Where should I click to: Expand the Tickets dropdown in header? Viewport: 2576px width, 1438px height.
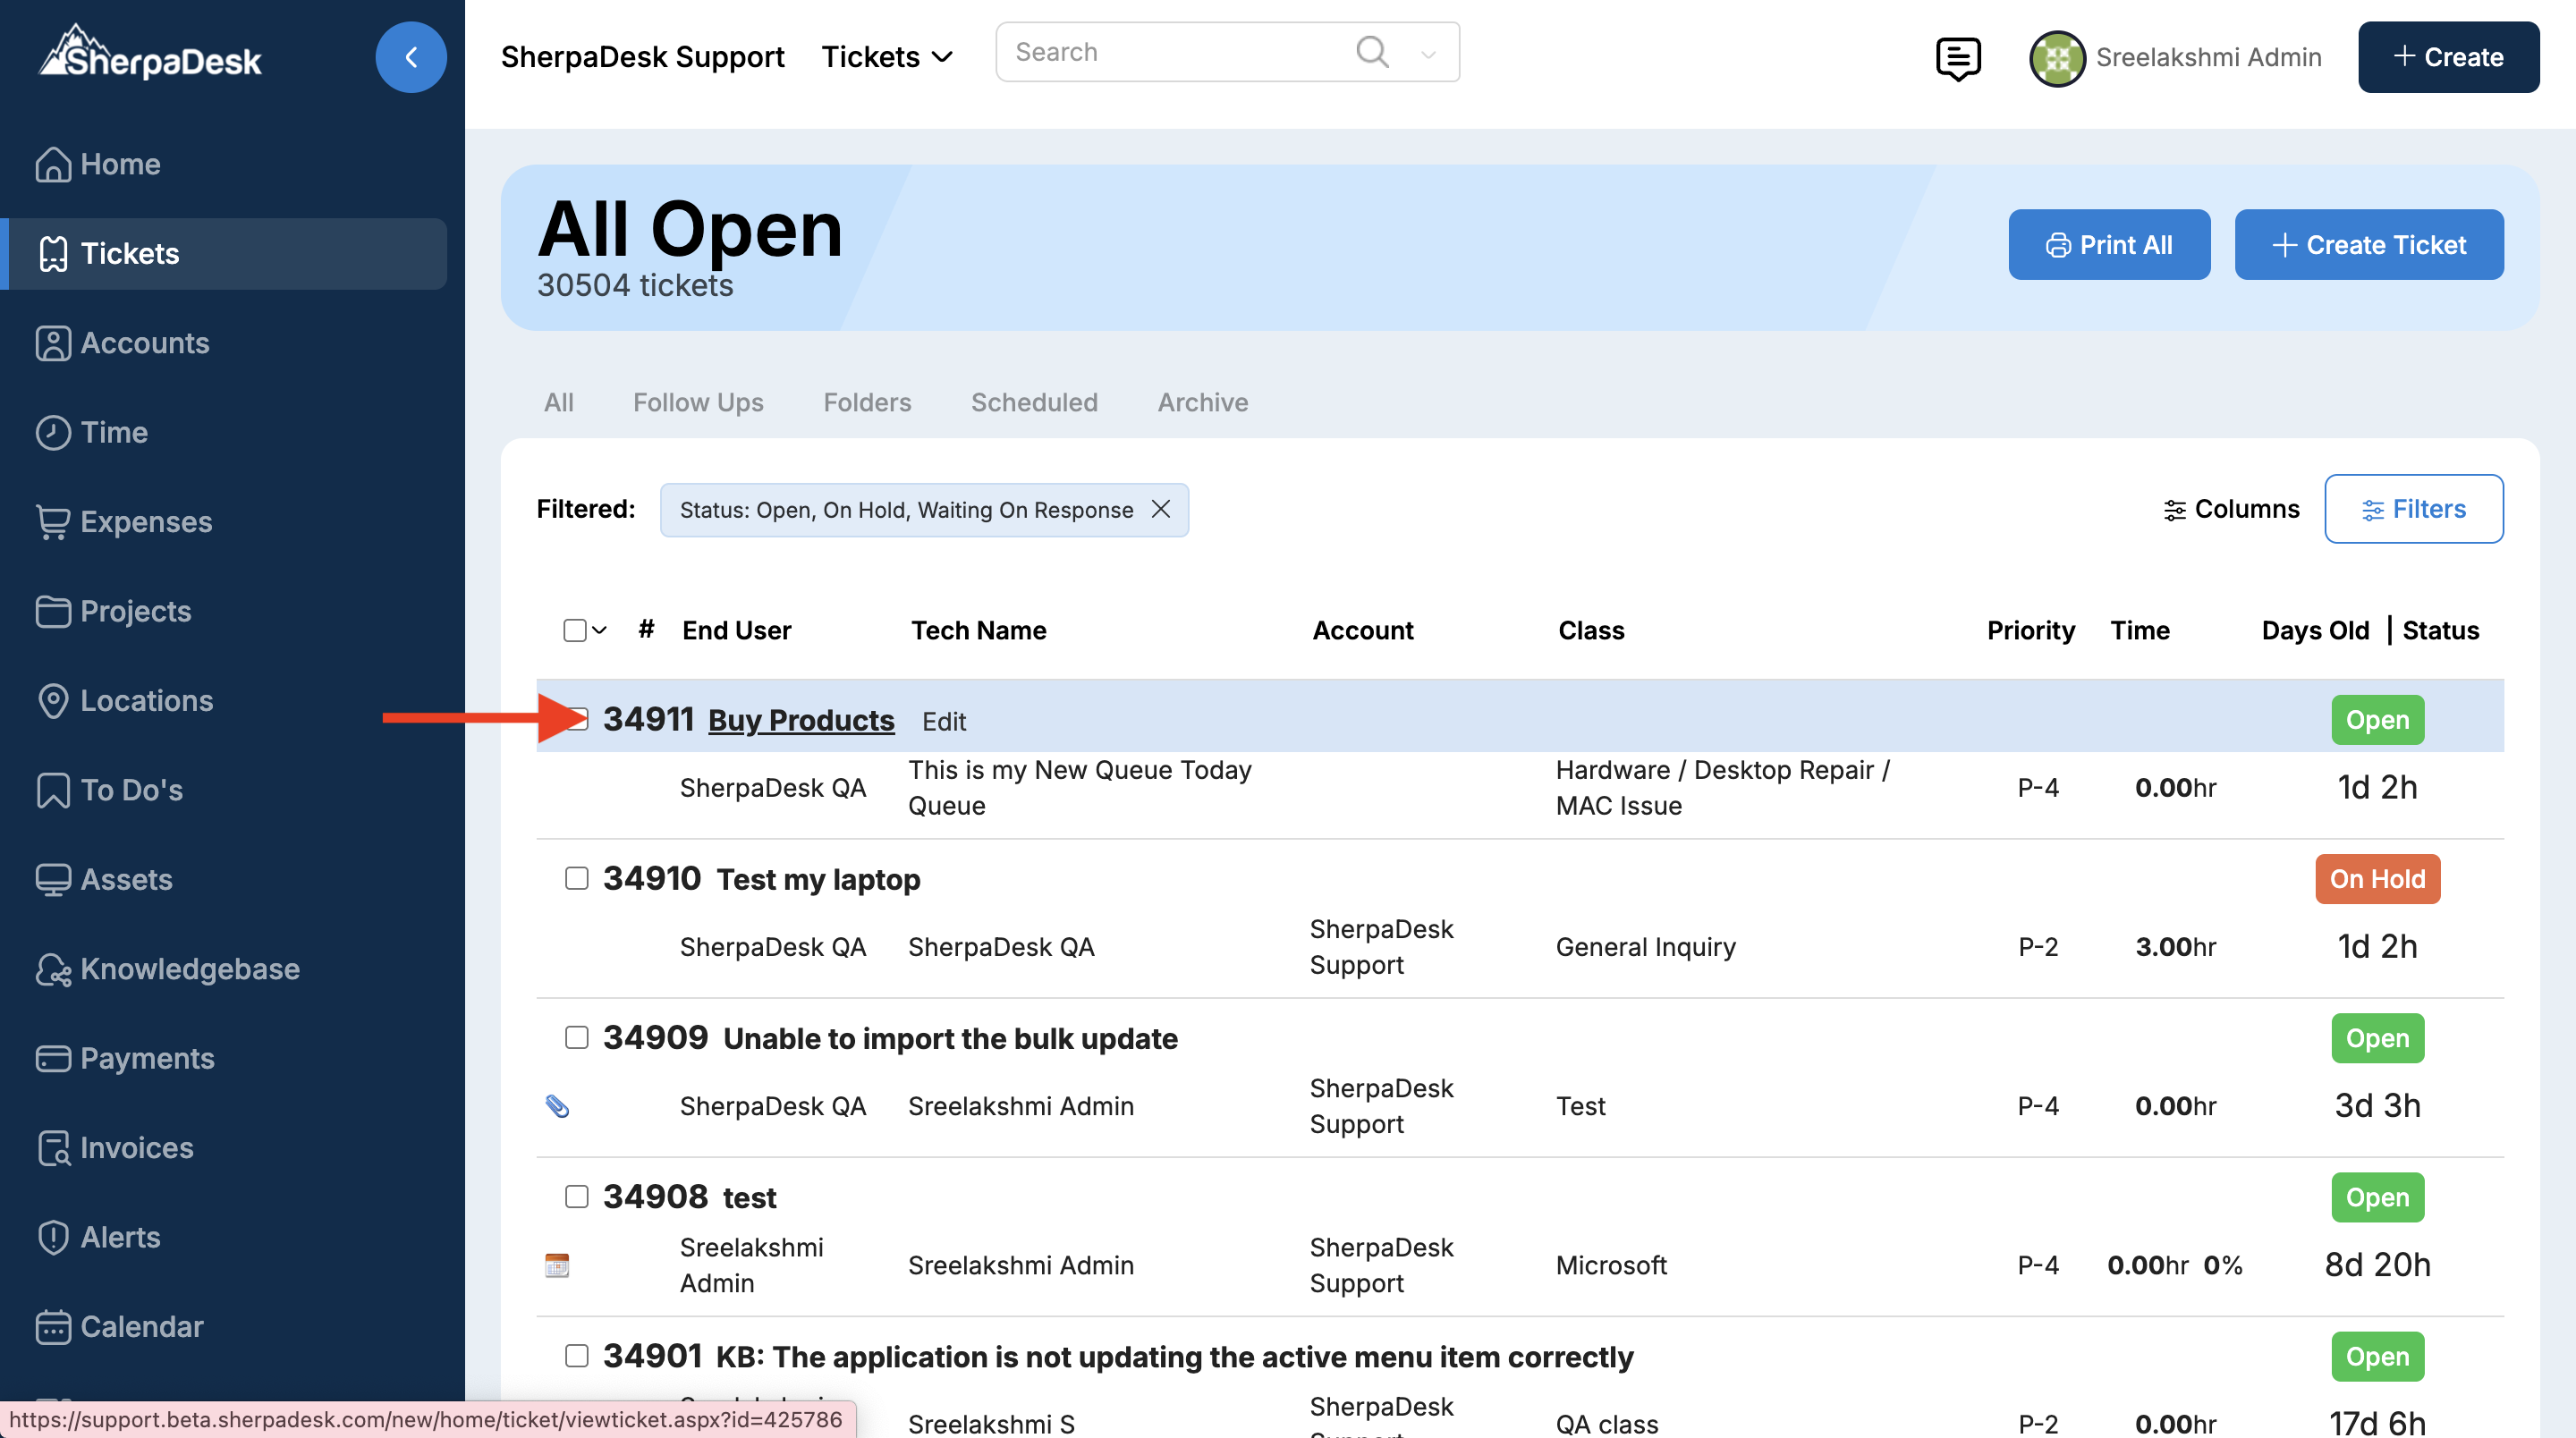886,57
